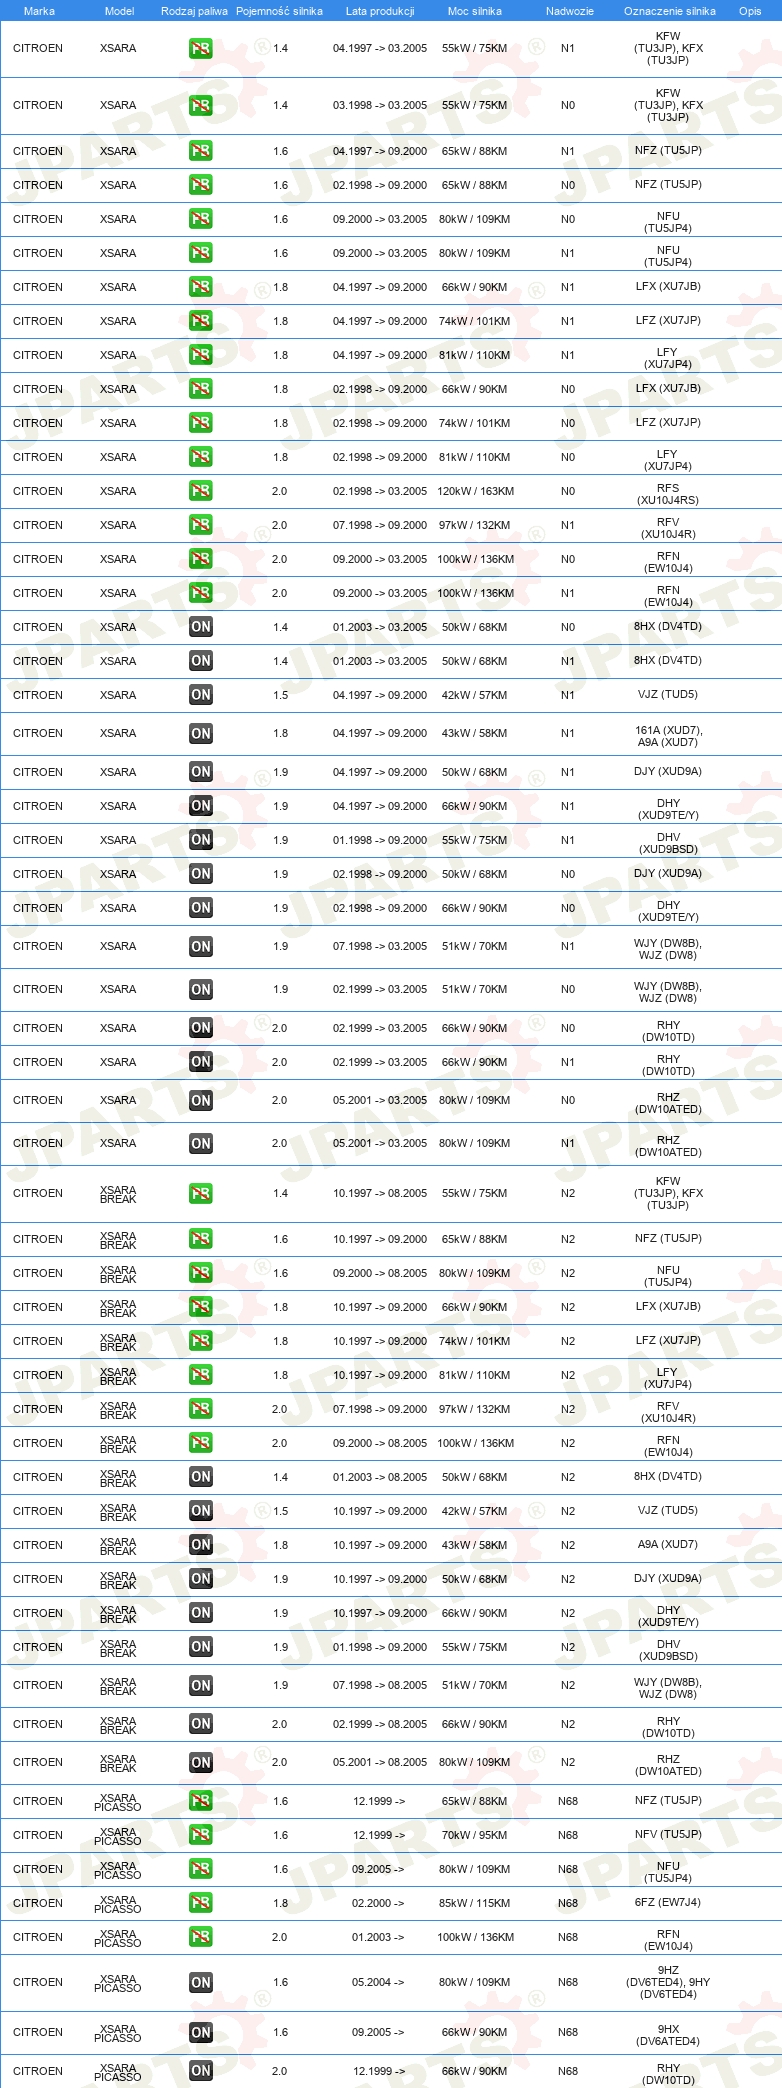Select the diesel icon in the Picasso 9HX (DV6ATED4) row
The height and width of the screenshot is (2088, 782).
click(x=201, y=2032)
